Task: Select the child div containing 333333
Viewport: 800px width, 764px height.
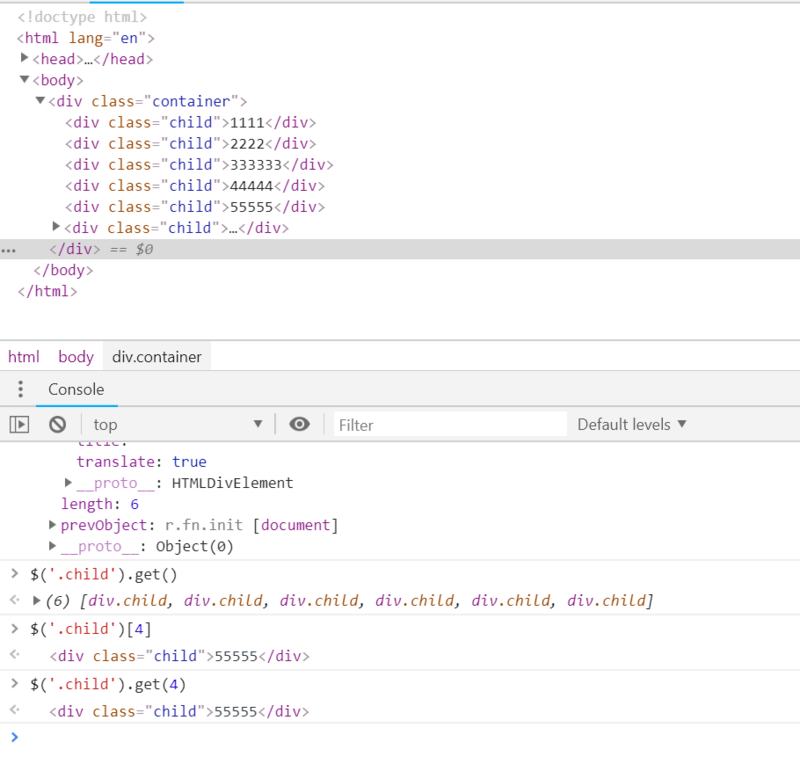Action: coord(199,165)
